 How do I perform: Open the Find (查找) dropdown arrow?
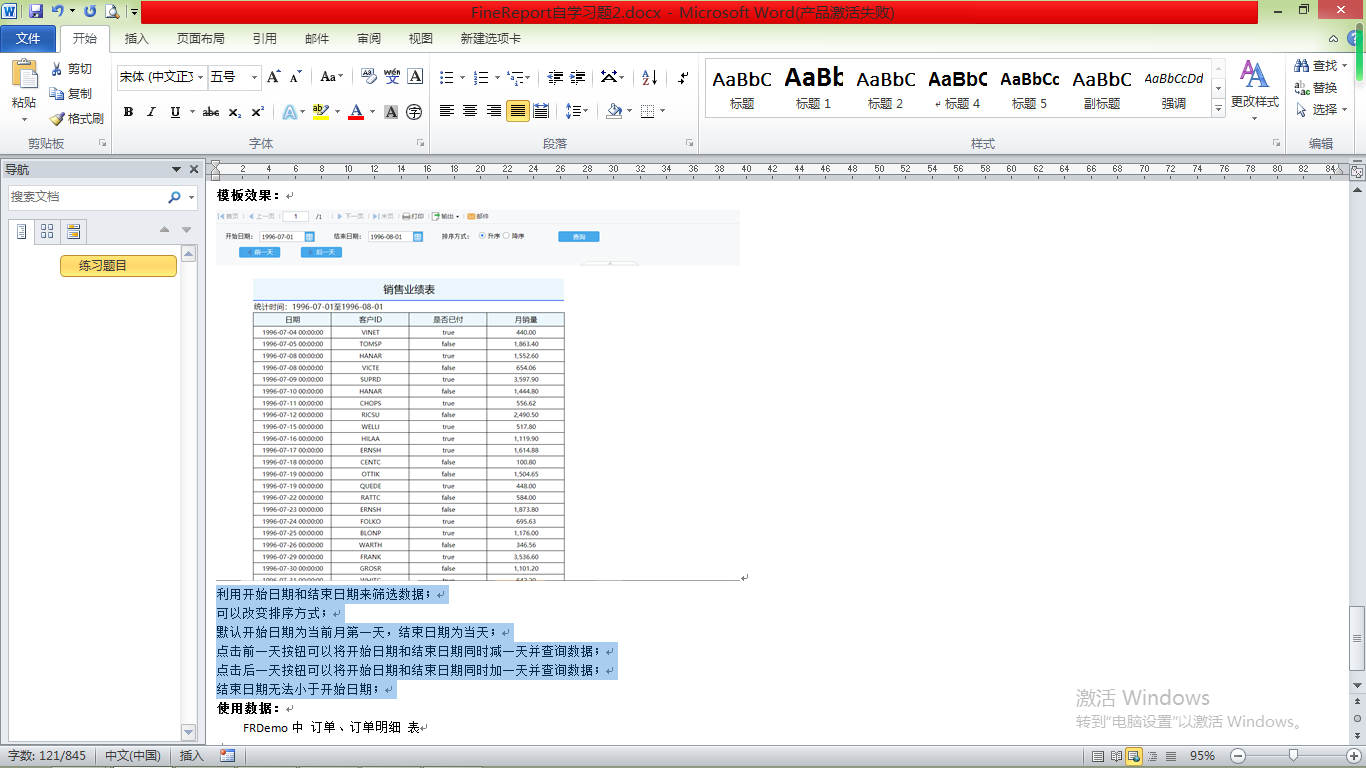click(1344, 66)
